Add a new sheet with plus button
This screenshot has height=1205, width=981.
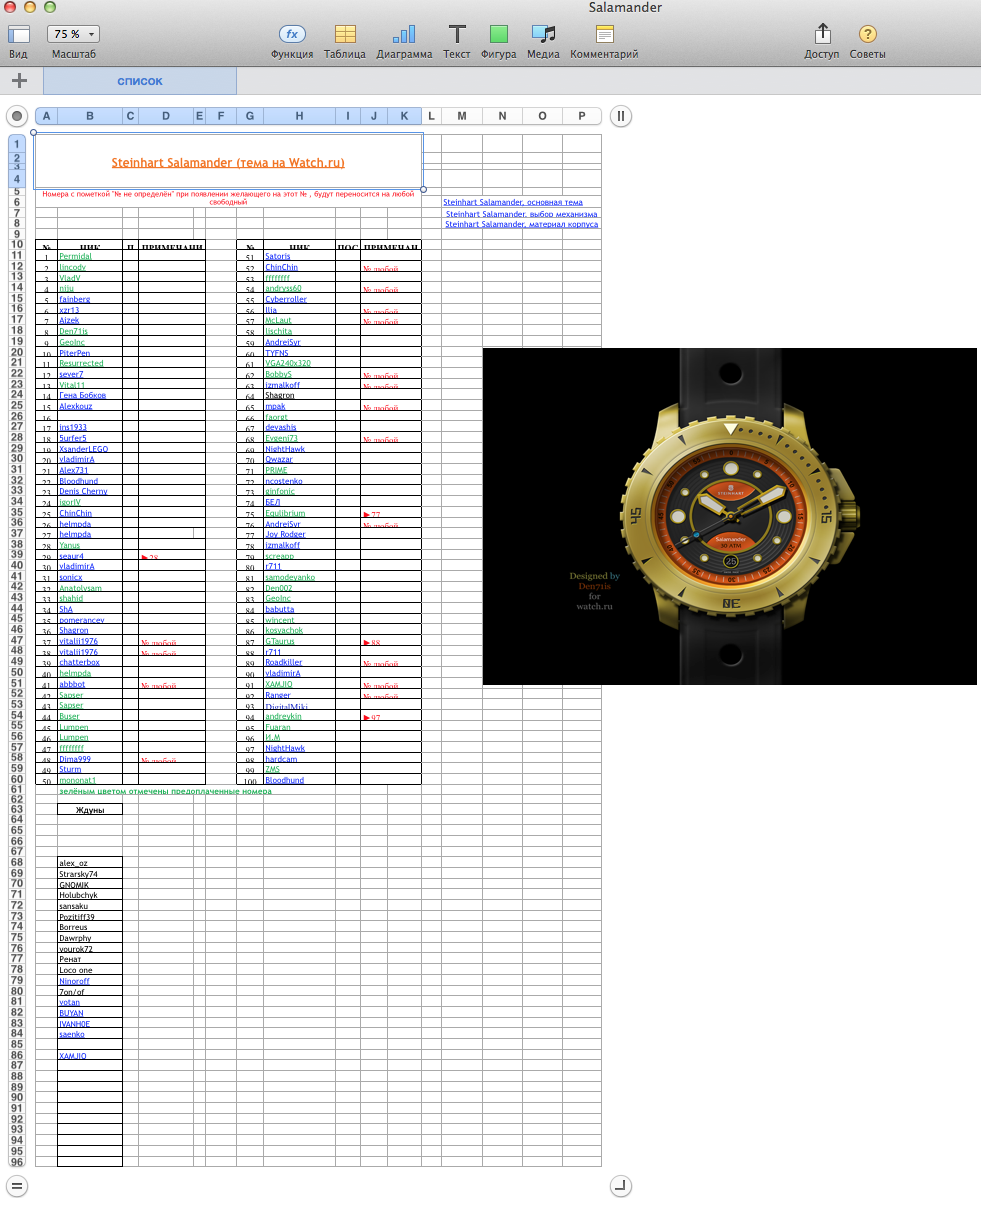(x=19, y=81)
